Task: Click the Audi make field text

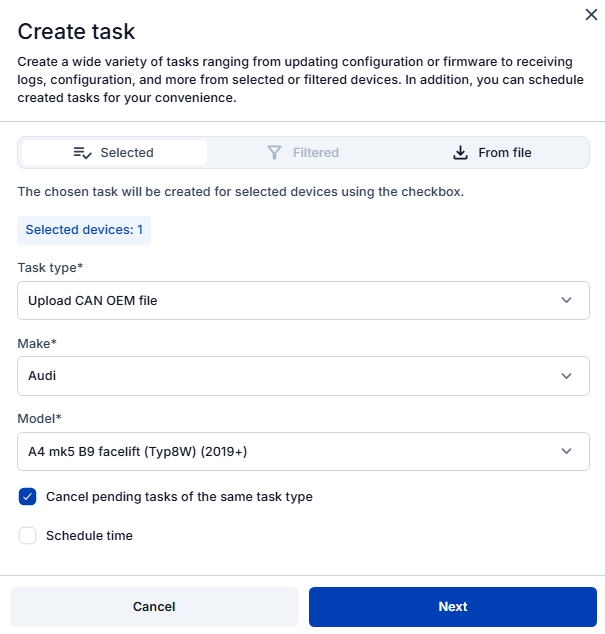Action: [42, 376]
